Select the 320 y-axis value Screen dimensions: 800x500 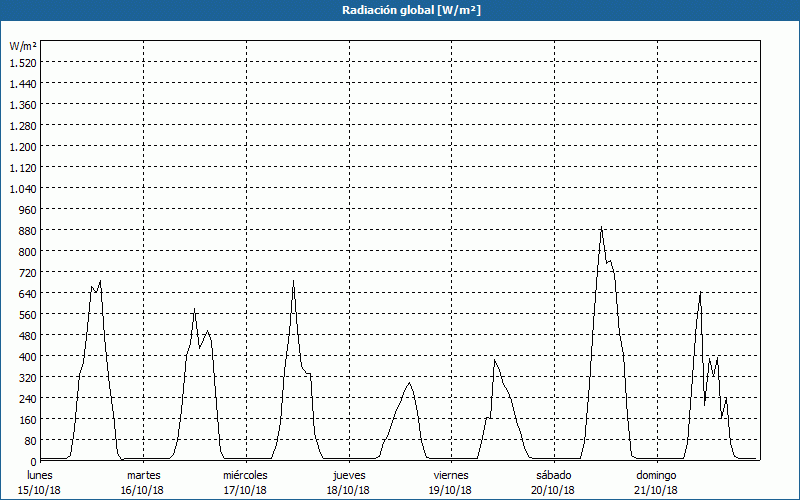pos(28,378)
